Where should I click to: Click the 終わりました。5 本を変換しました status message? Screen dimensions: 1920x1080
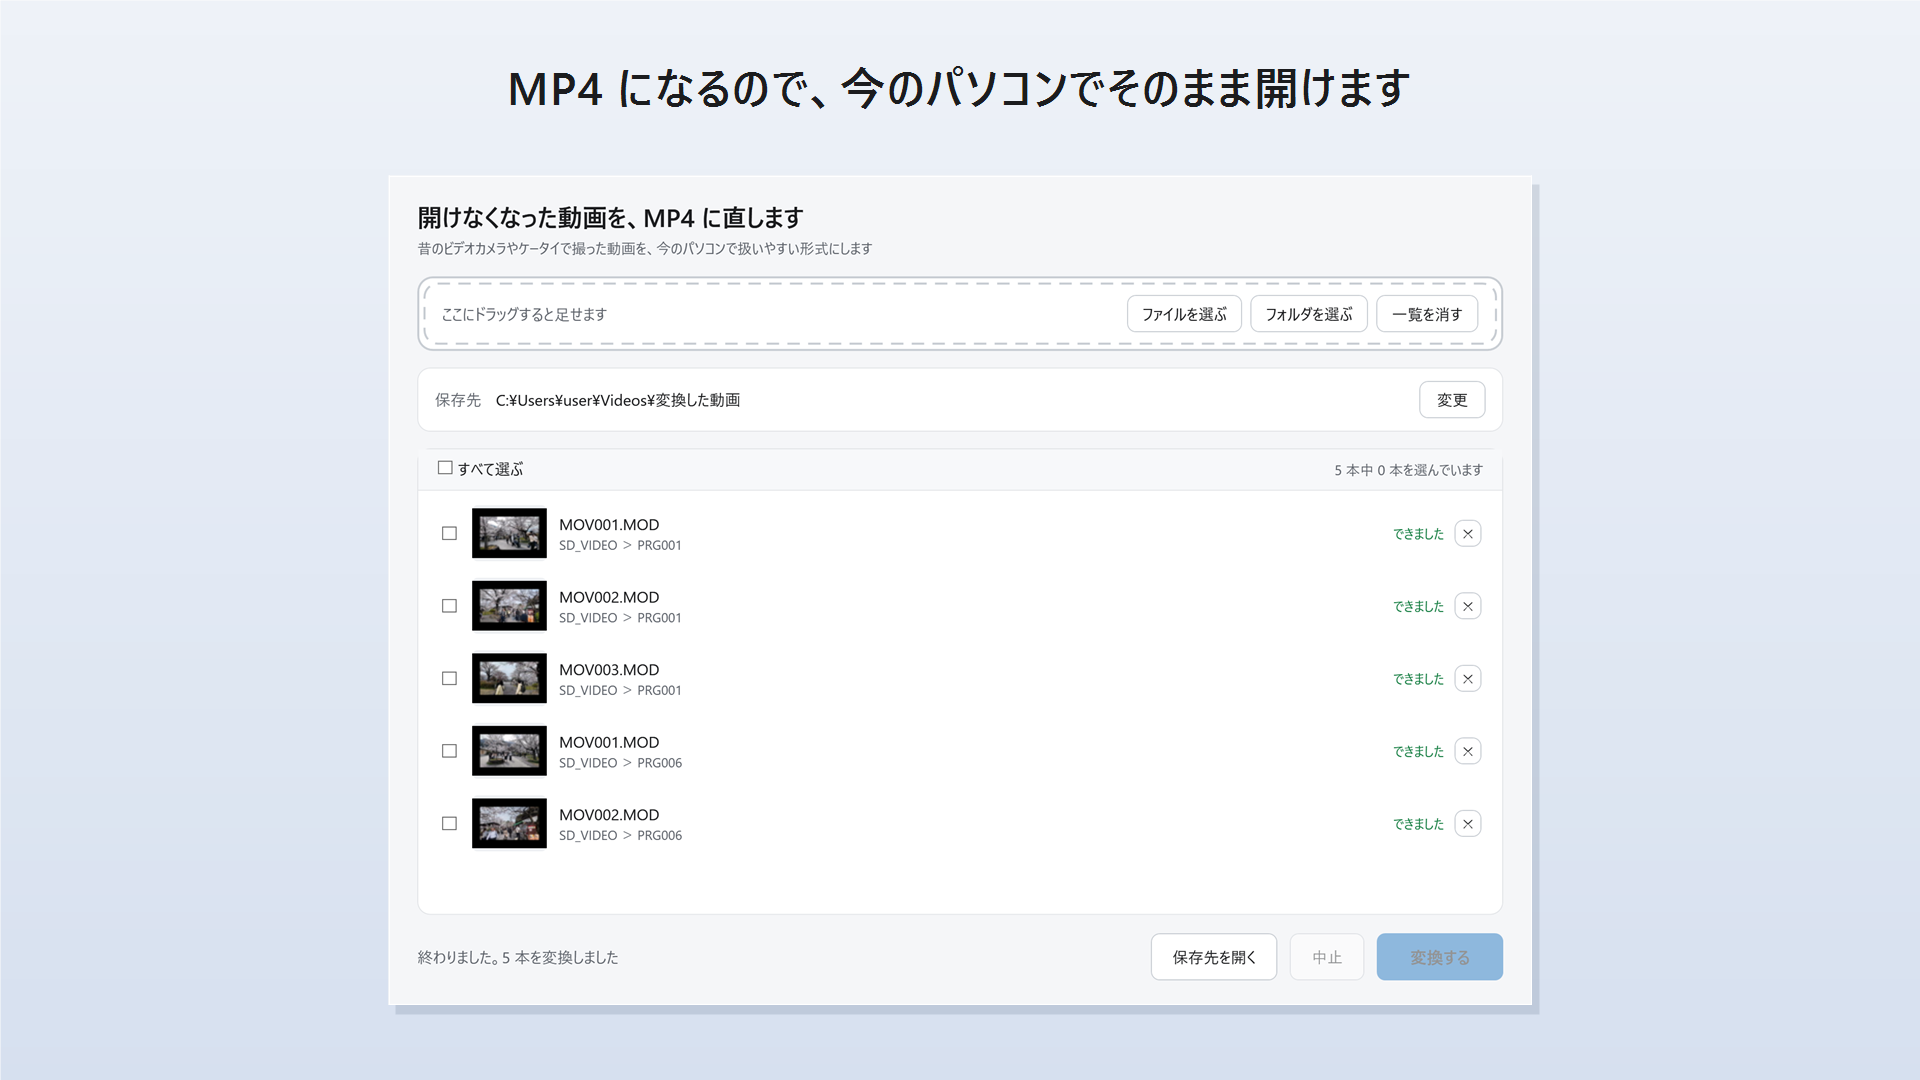click(518, 957)
